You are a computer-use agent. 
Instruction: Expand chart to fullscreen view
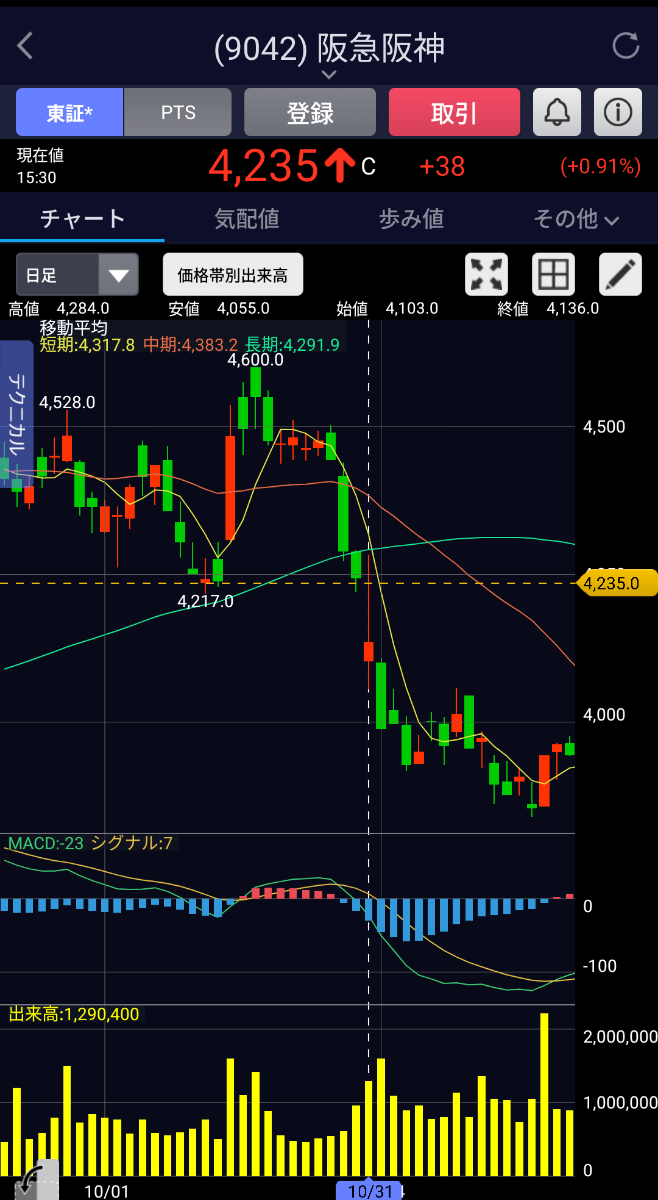tap(487, 274)
